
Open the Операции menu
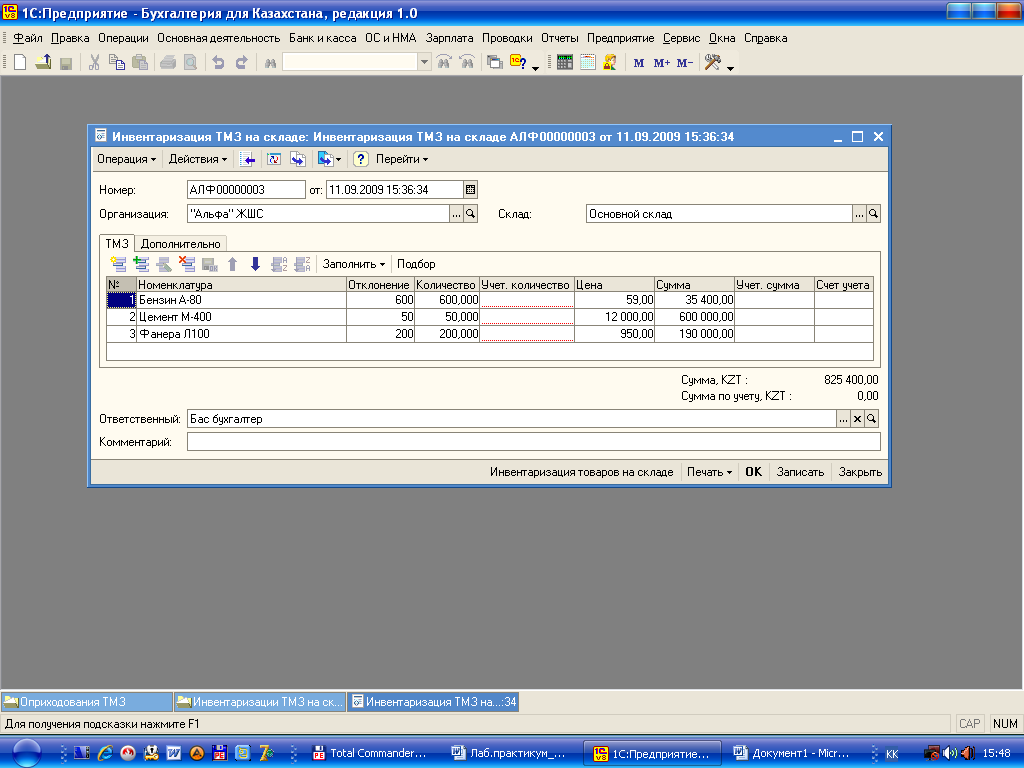(123, 38)
